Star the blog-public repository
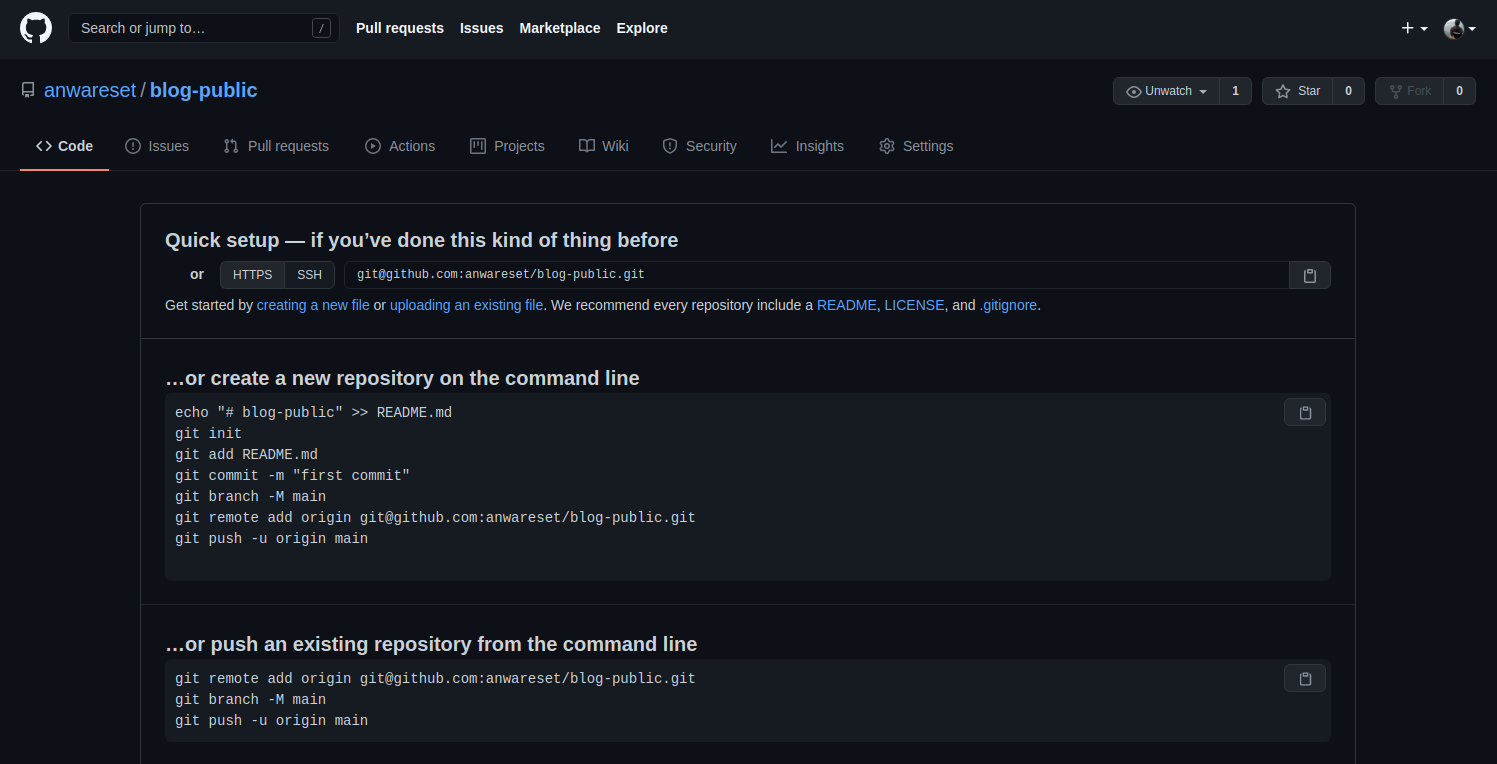This screenshot has height=764, width=1497. coord(1298,91)
